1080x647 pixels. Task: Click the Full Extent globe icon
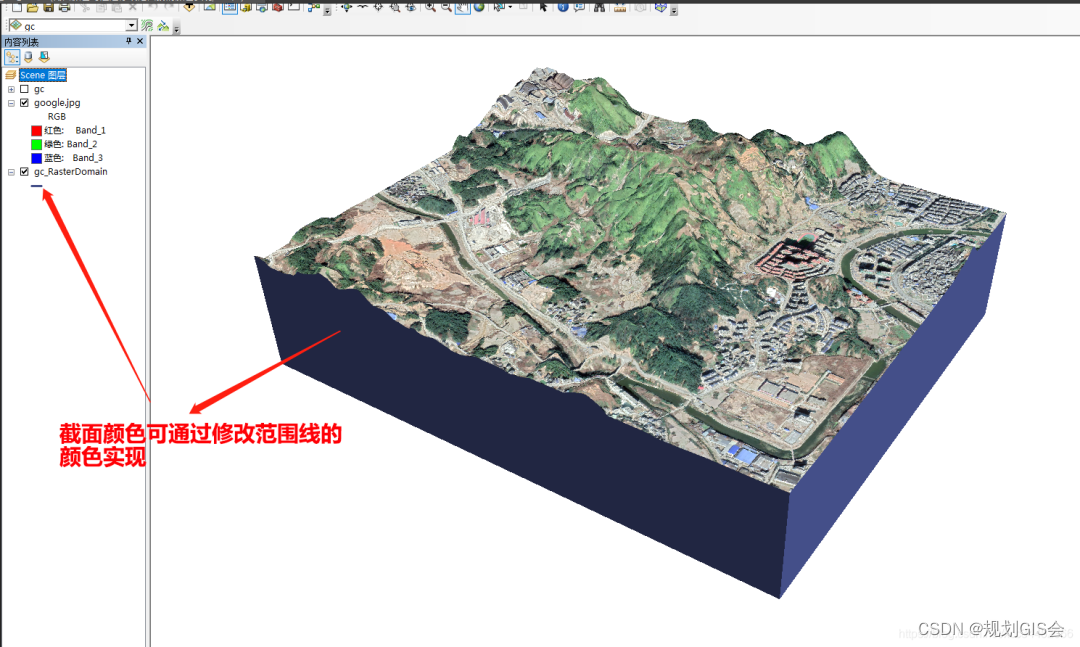click(478, 9)
